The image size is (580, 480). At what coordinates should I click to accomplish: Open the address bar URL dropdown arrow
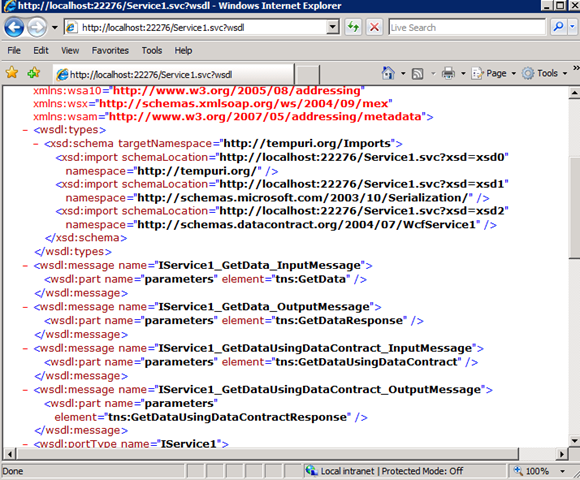pyautogui.click(x=333, y=27)
